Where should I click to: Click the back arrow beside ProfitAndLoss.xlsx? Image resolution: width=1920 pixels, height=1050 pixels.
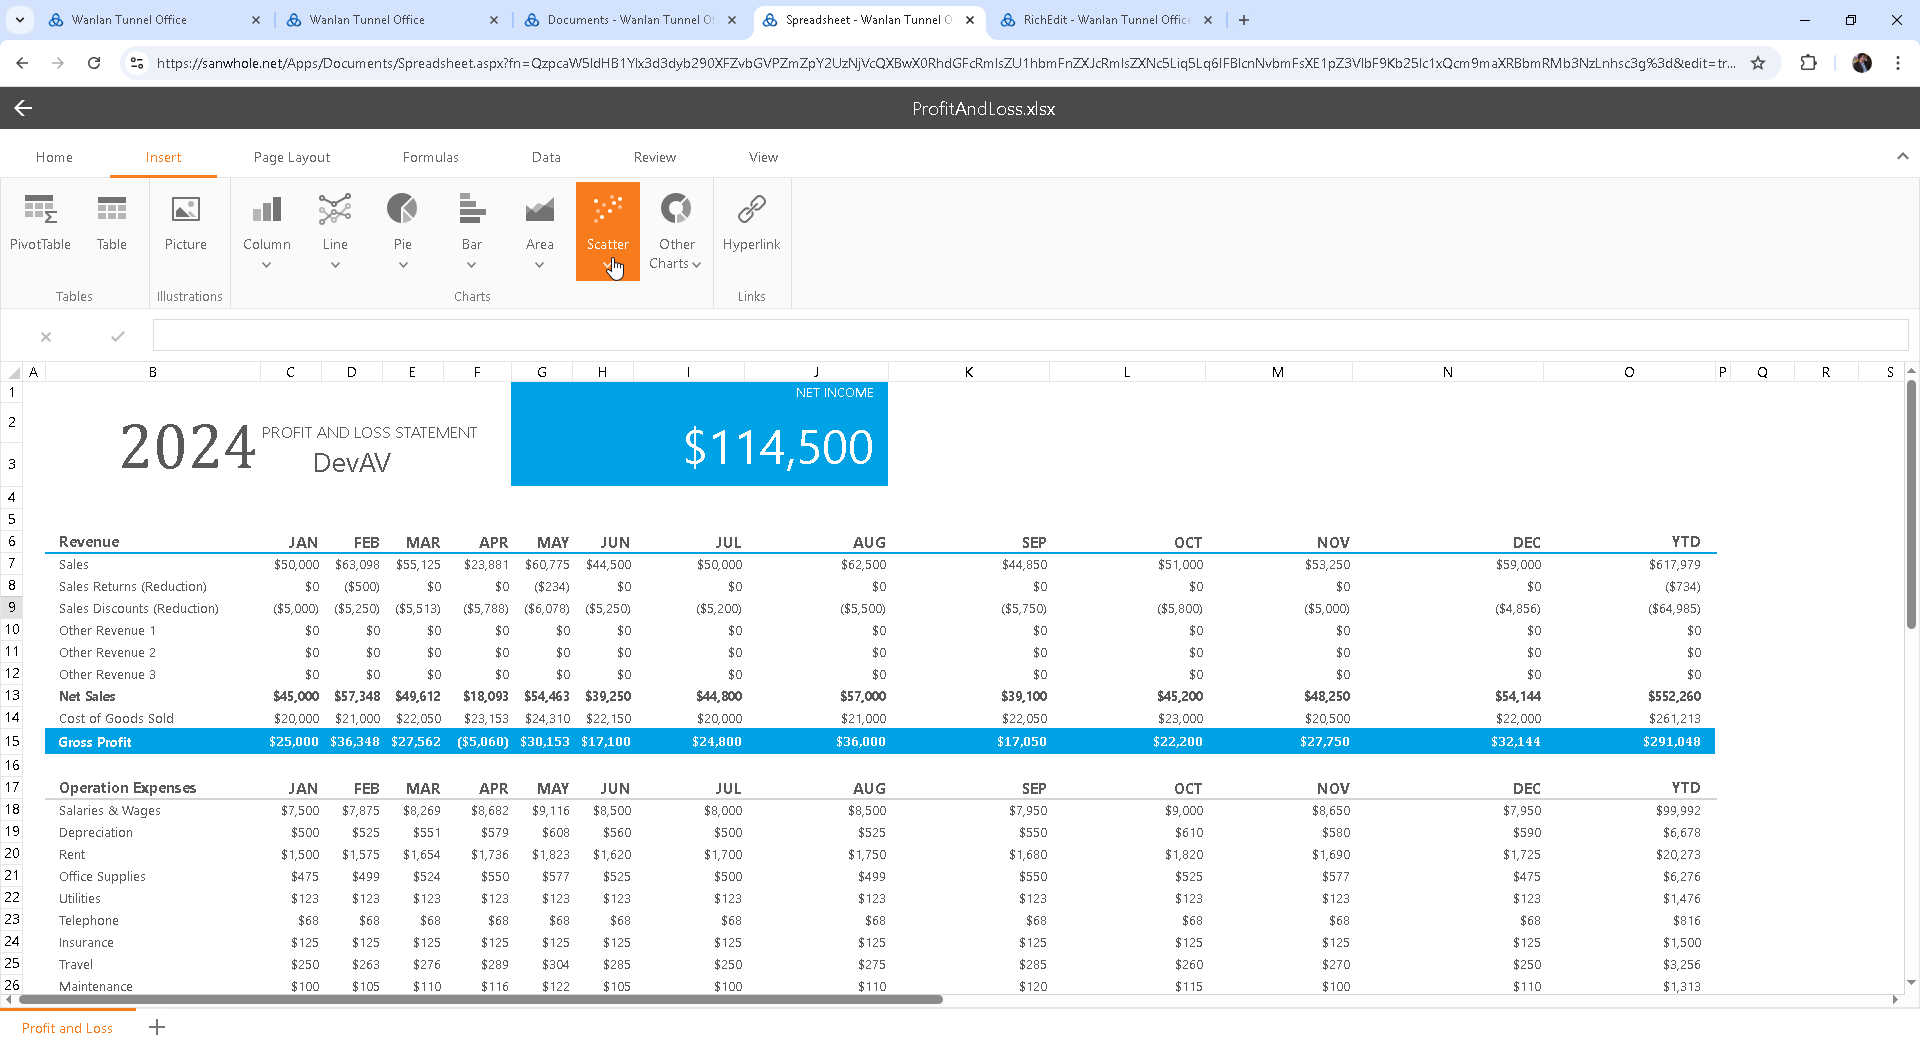23,108
